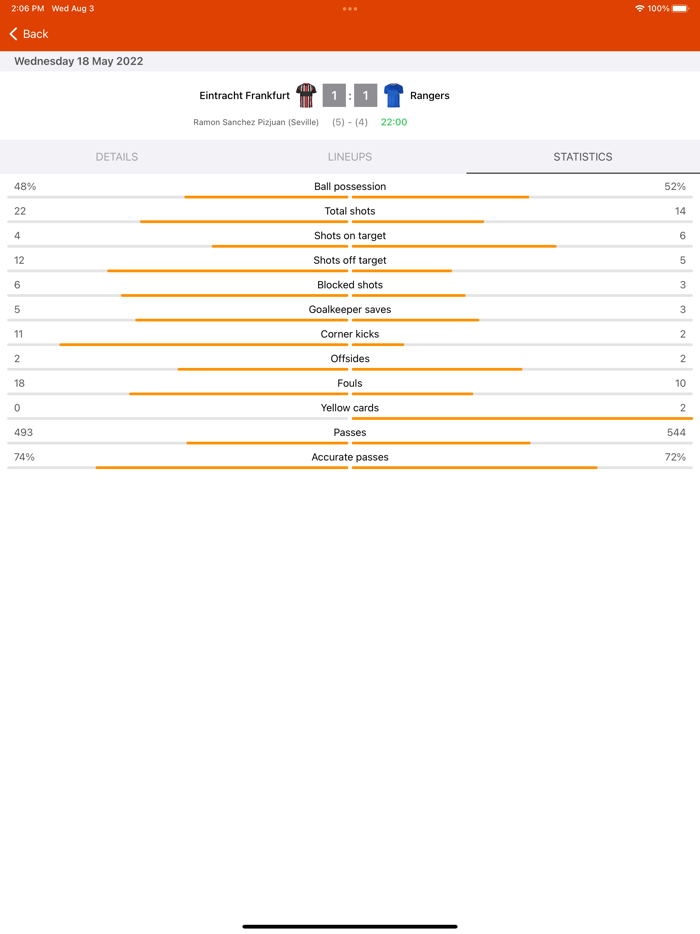Select the Eintracht Frankfurt jersey icon
This screenshot has width=700, height=934.
pyautogui.click(x=304, y=95)
